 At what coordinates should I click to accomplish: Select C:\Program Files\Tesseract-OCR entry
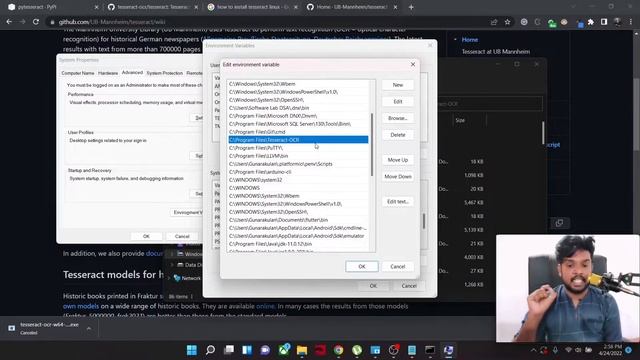point(298,140)
